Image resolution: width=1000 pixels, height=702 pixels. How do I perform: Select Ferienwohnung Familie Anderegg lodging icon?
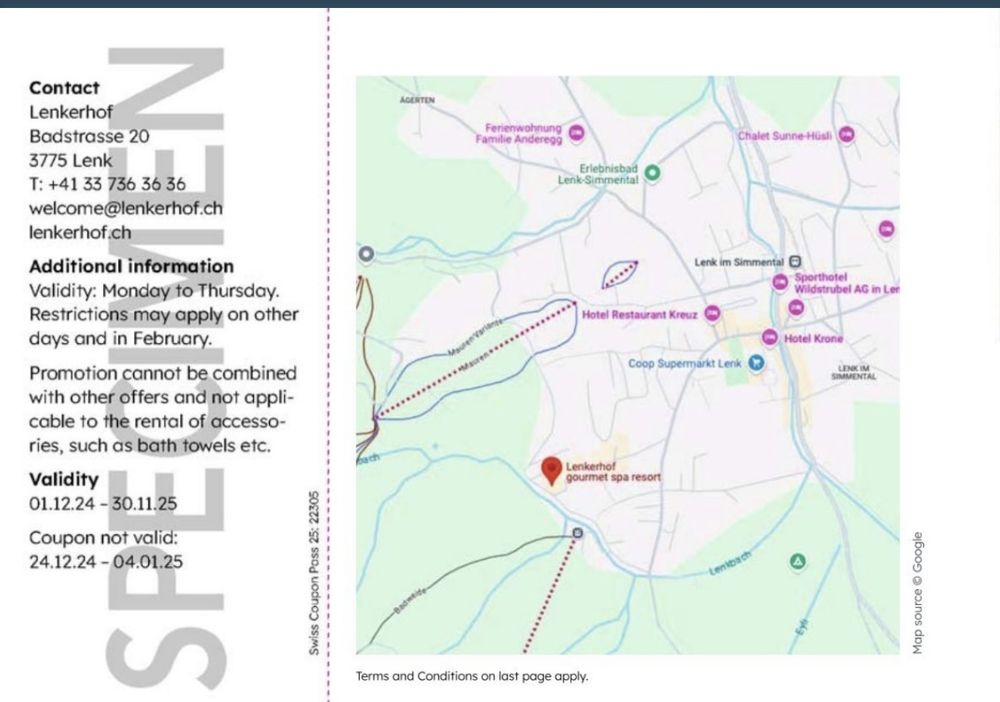[576, 133]
